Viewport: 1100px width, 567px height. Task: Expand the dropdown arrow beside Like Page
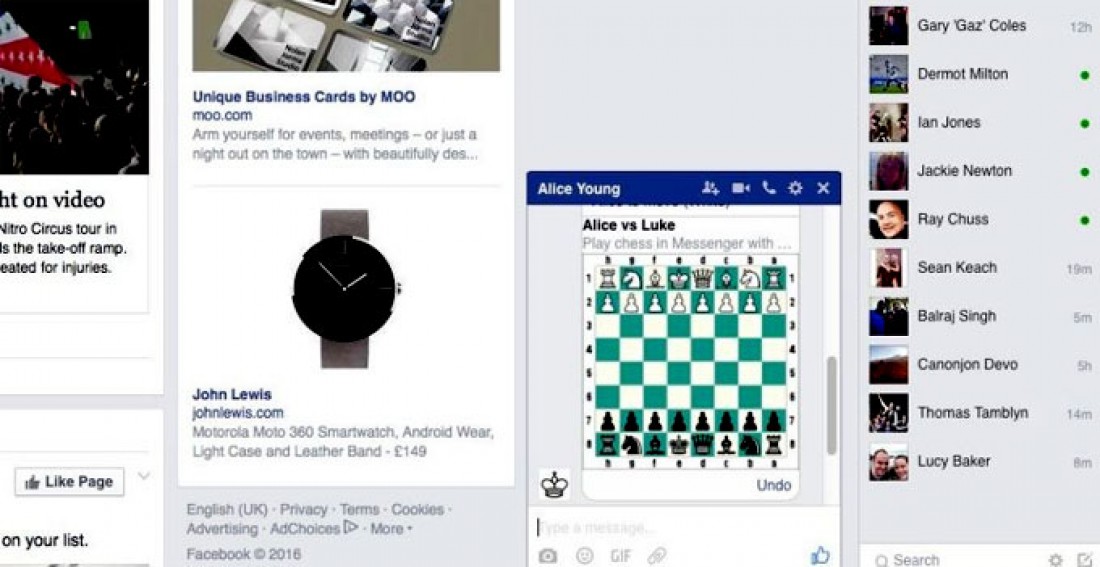pyautogui.click(x=144, y=476)
